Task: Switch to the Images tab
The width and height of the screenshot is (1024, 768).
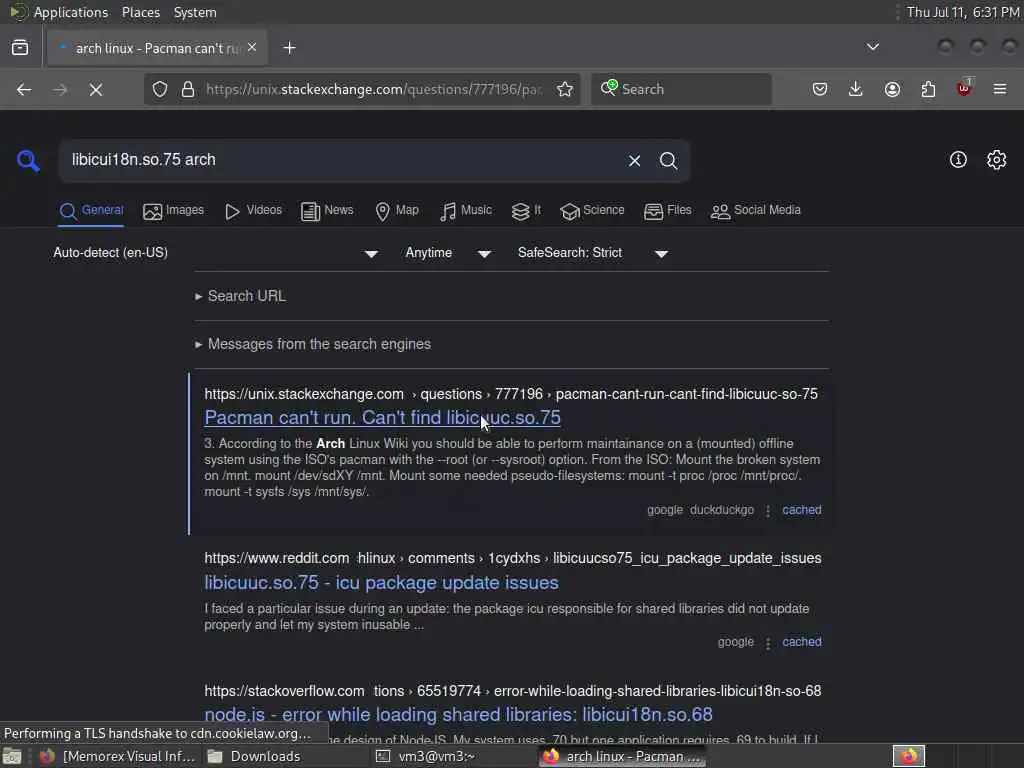Action: click(x=173, y=211)
